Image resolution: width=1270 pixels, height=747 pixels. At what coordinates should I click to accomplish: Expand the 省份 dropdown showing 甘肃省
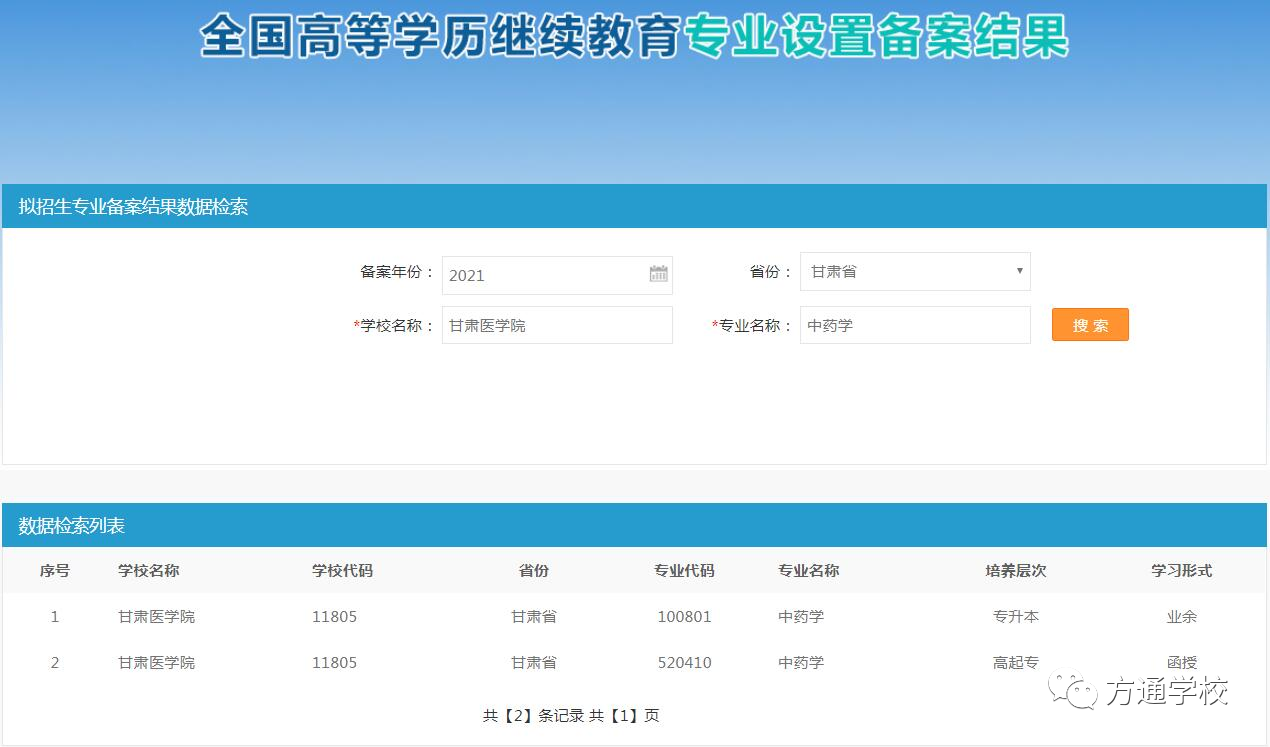pos(914,271)
